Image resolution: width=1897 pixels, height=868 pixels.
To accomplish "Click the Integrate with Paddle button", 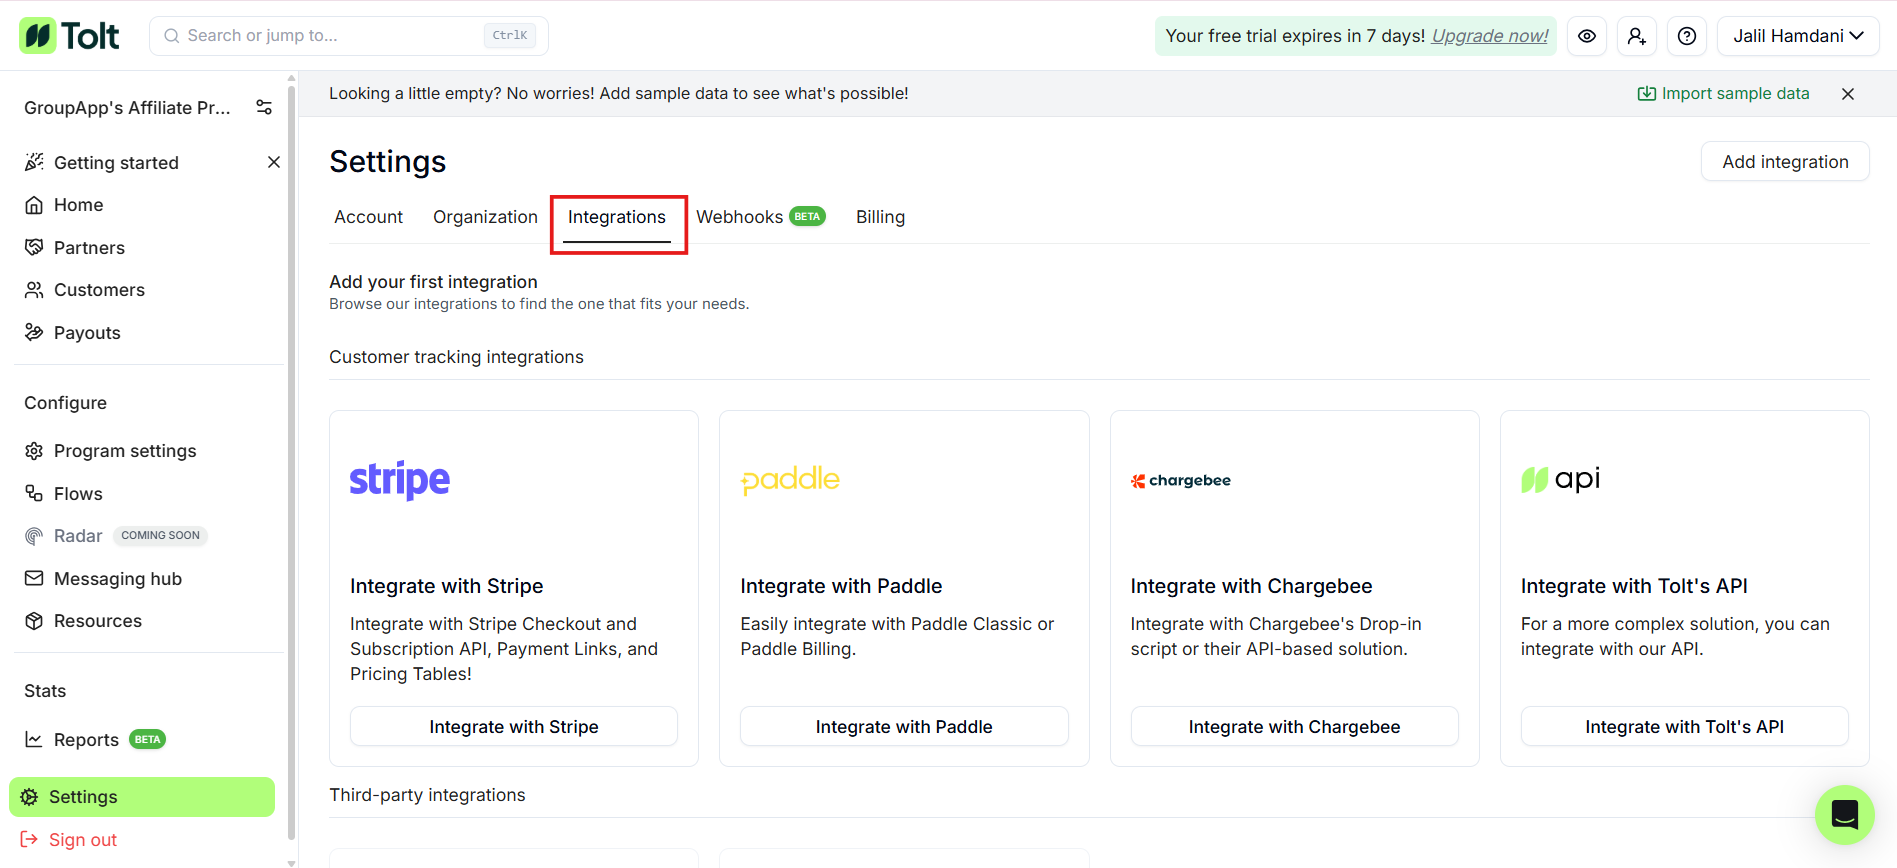I will tap(904, 727).
